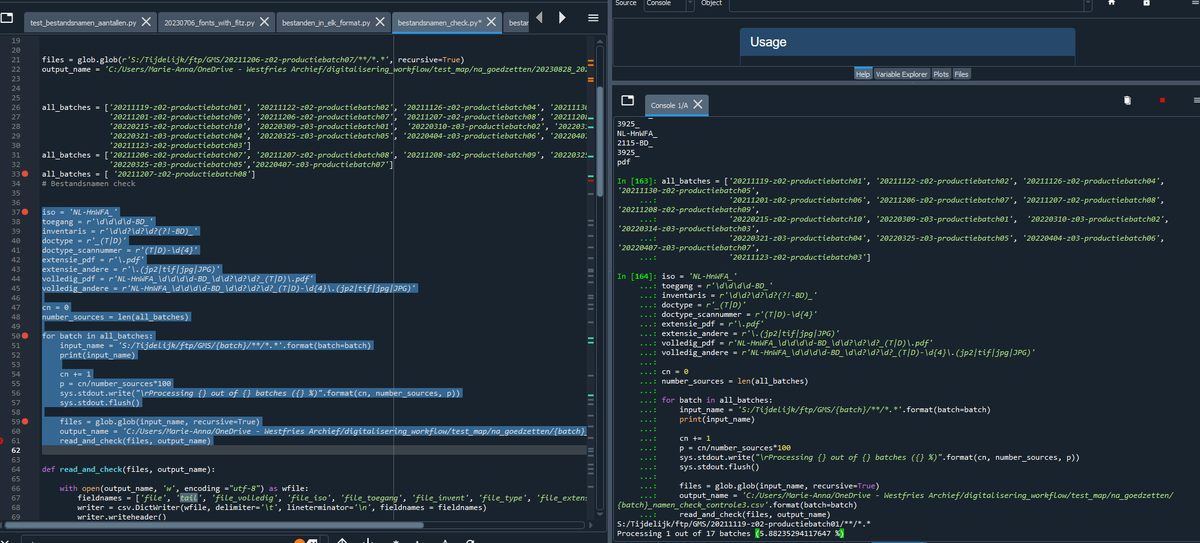Open the Variable Explorer tab
The width and height of the screenshot is (1200, 543).
pos(902,74)
